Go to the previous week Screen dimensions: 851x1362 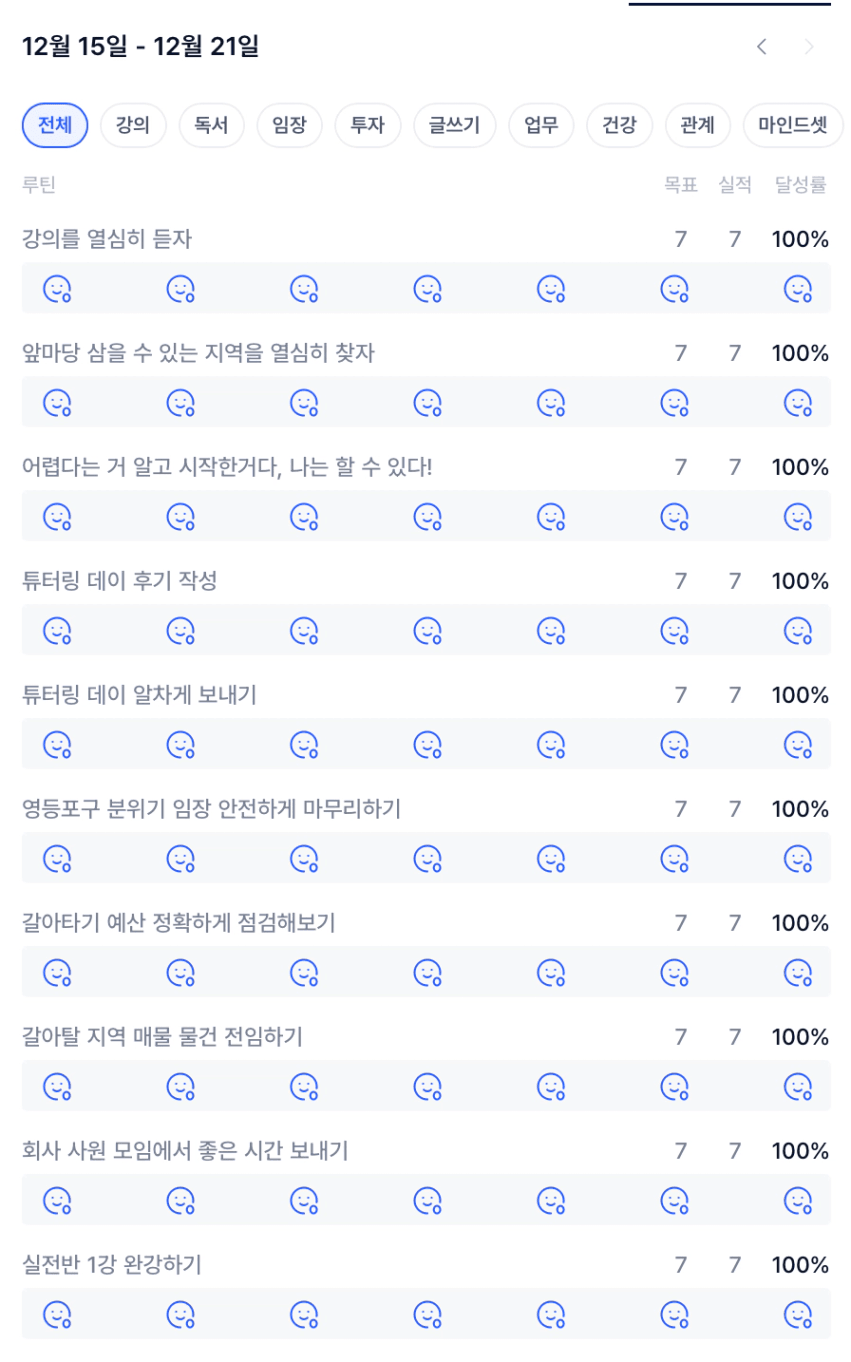pos(762,47)
